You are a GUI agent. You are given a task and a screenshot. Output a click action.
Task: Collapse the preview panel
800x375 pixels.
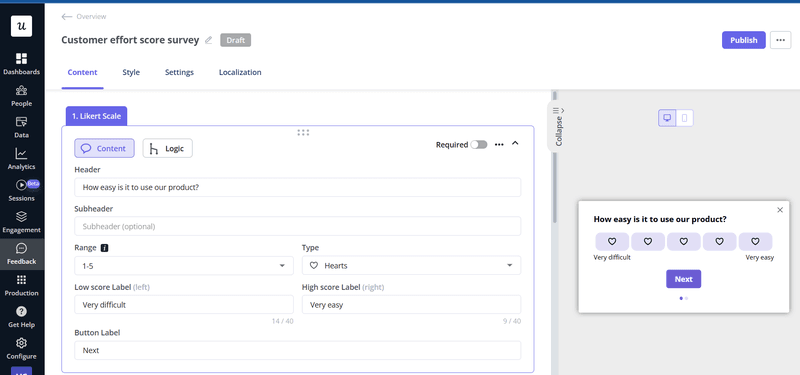click(559, 127)
